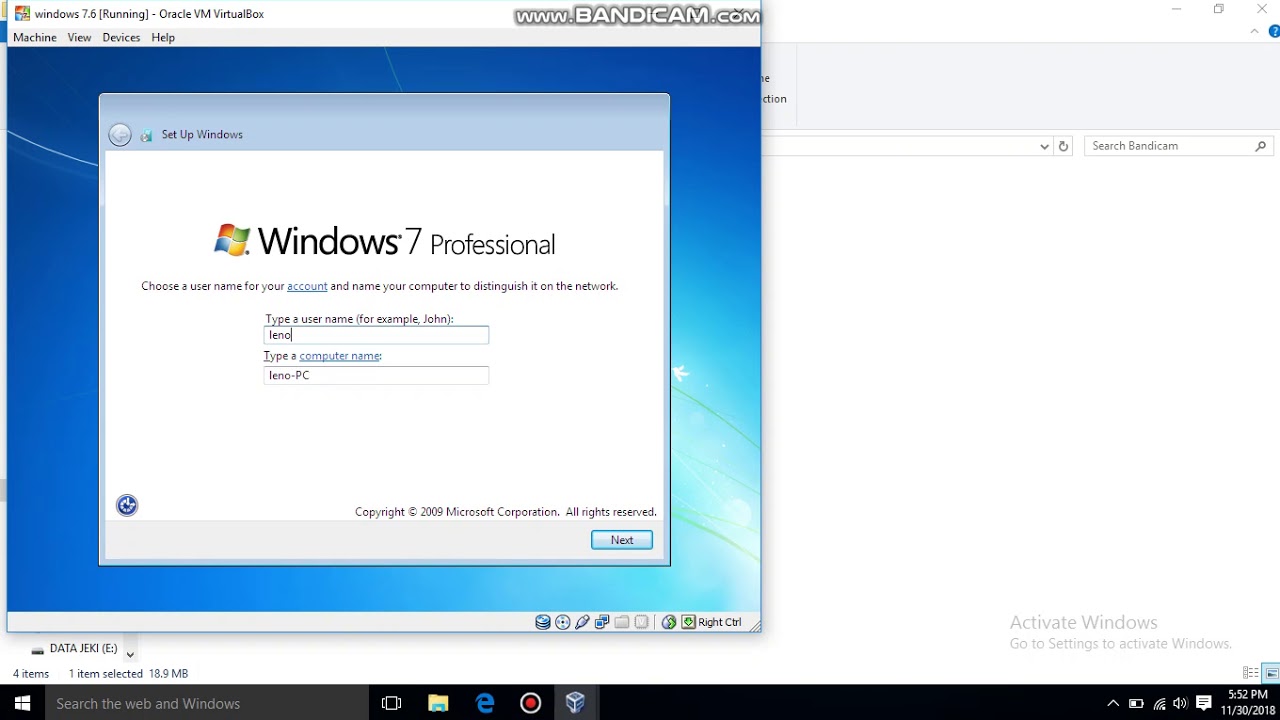Viewport: 1280px width, 720px height.
Task: Open the Action Center notification icon
Action: pyautogui.click(x=1204, y=703)
